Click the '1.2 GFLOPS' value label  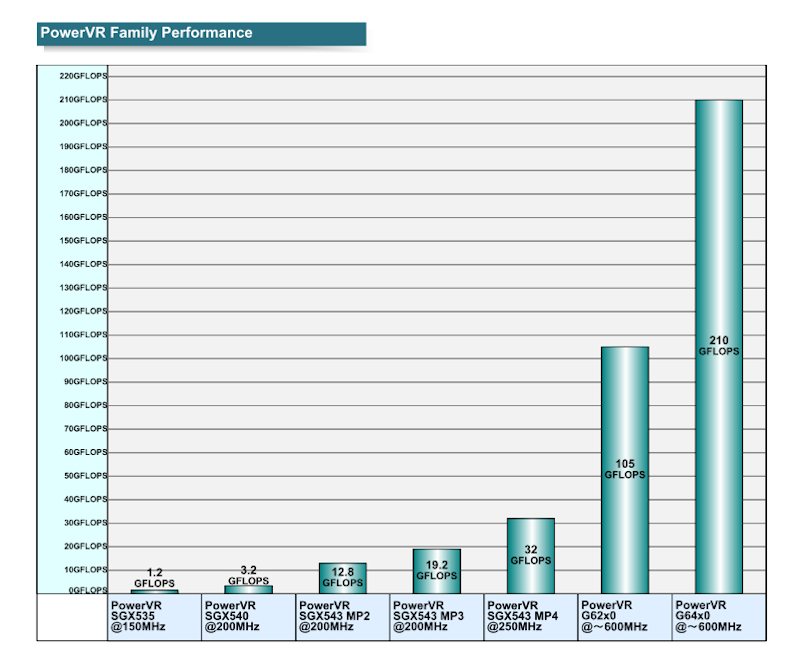click(x=155, y=578)
